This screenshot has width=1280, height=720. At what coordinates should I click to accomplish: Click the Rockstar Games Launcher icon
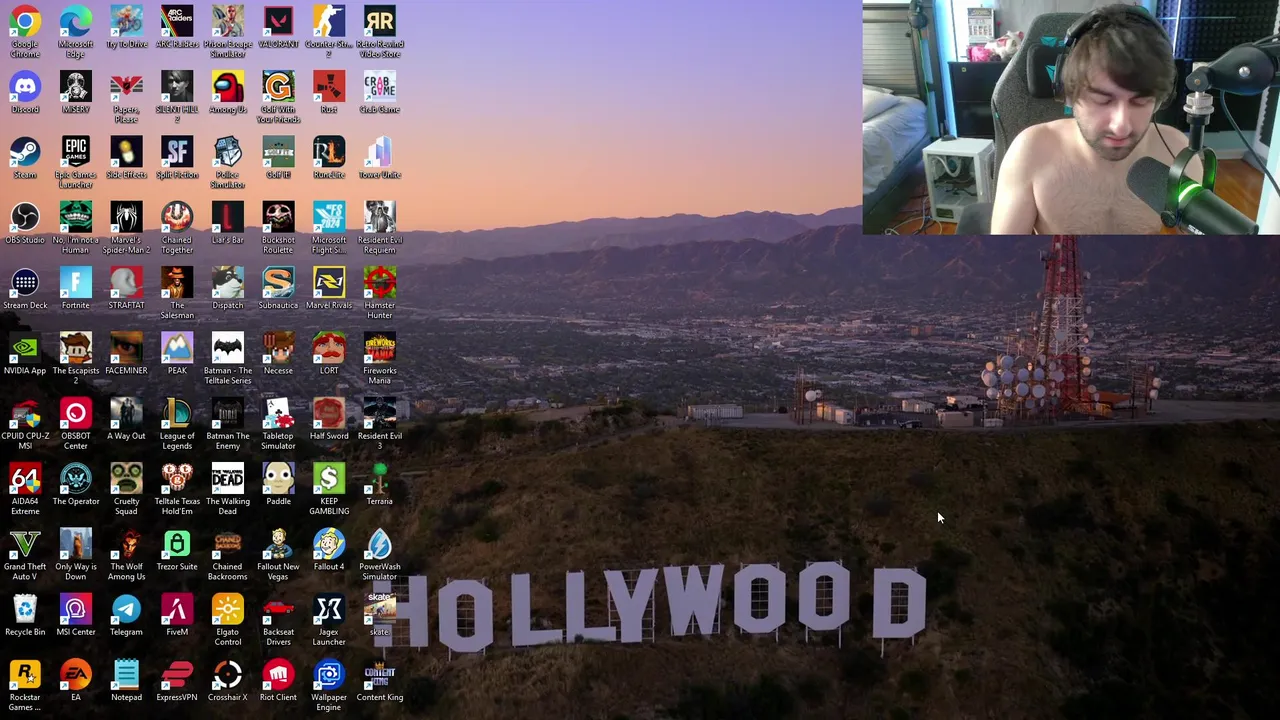25,674
